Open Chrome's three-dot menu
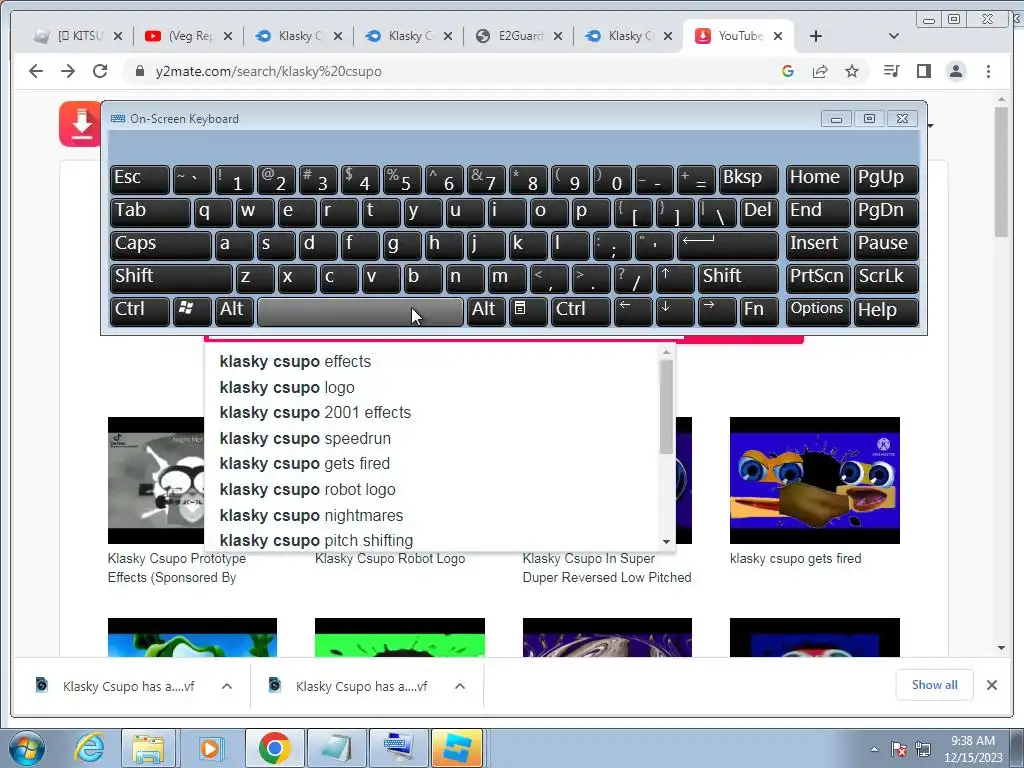1024x768 pixels. click(988, 71)
